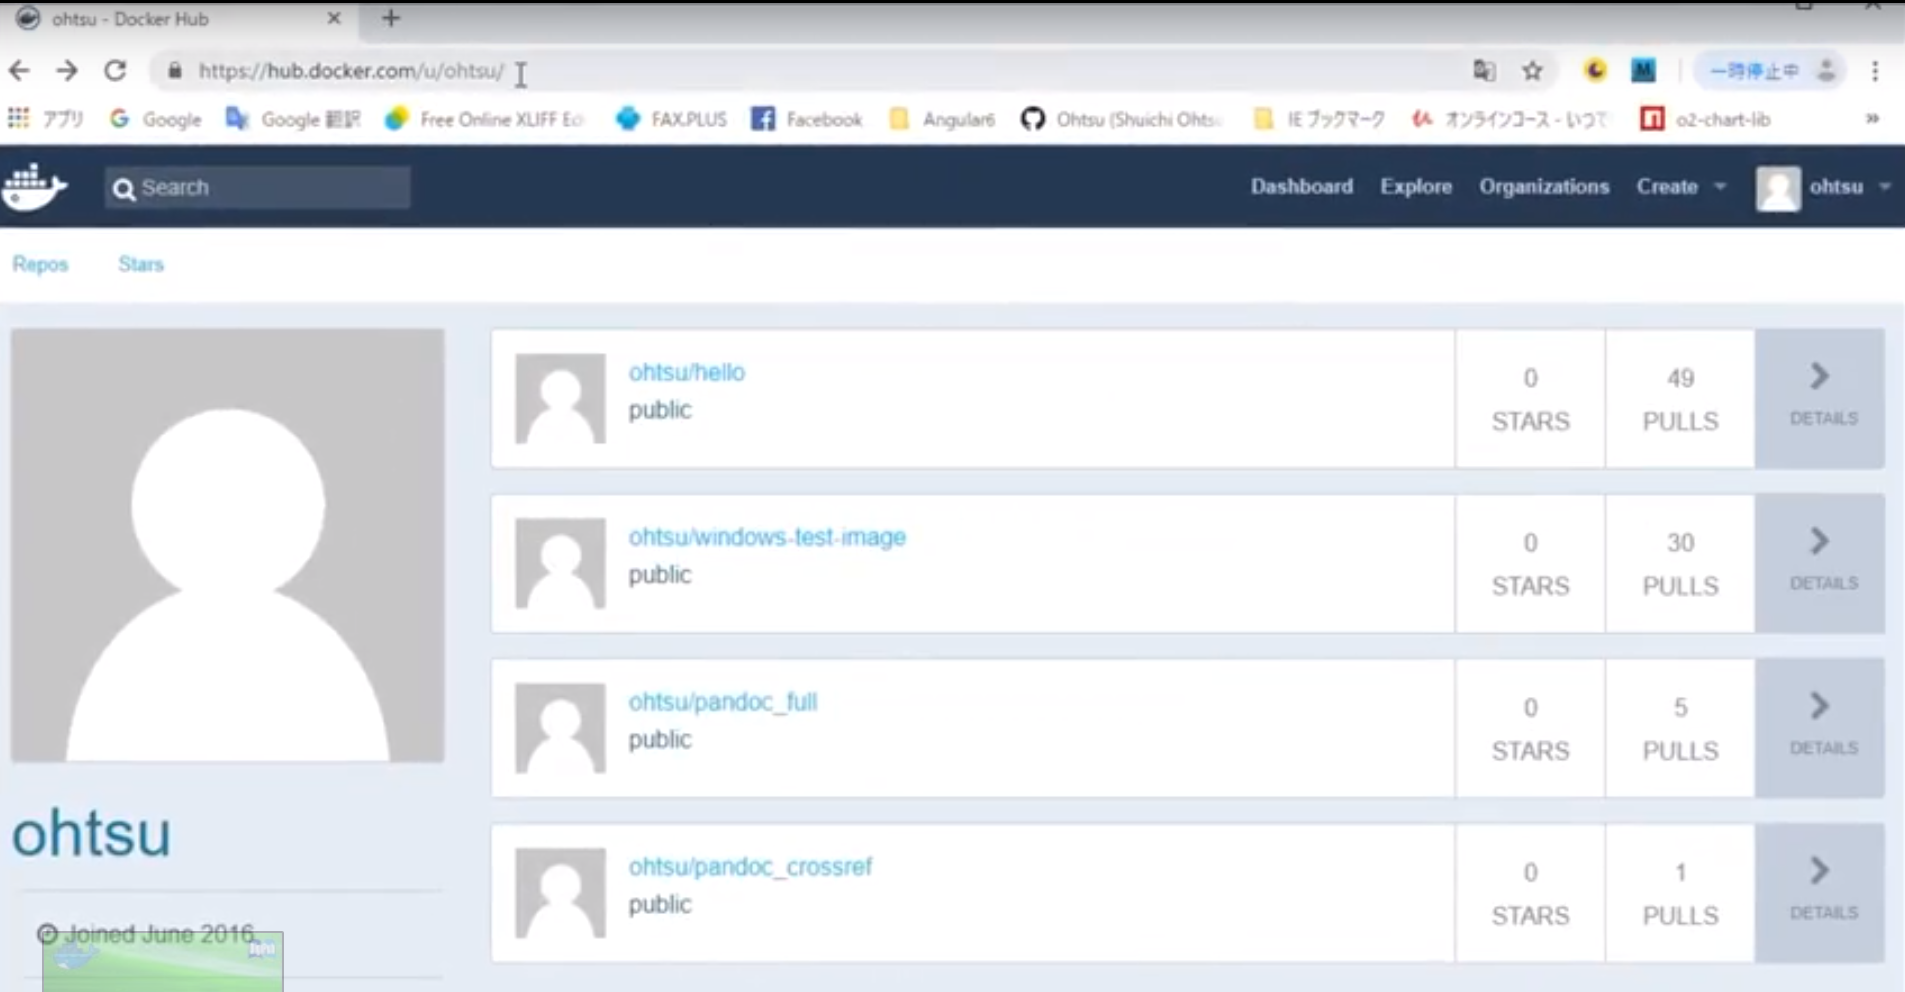Image resolution: width=1905 pixels, height=992 pixels.
Task: Click the 30 PULLS count for windows-test-image
Action: 1680,564
